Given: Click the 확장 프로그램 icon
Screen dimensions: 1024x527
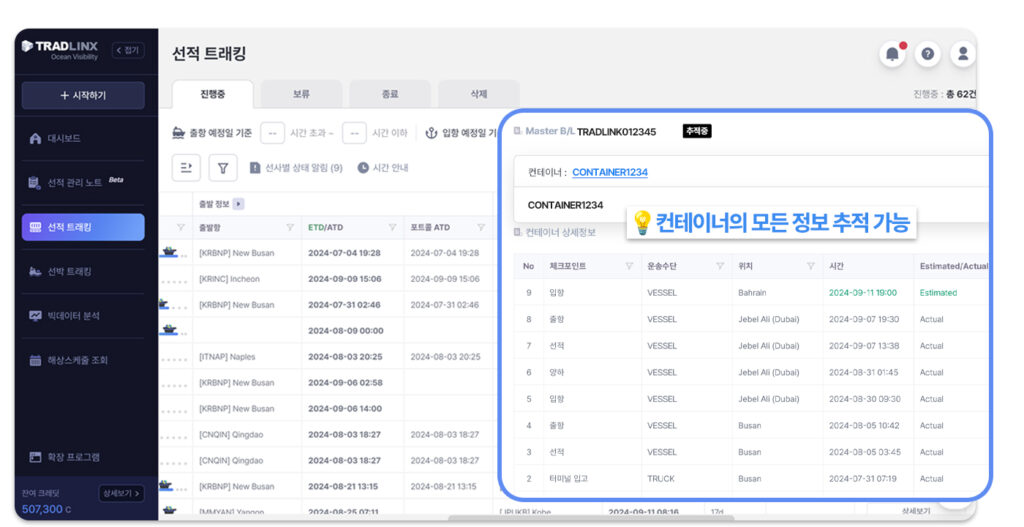Looking at the screenshot, I should tap(35, 457).
